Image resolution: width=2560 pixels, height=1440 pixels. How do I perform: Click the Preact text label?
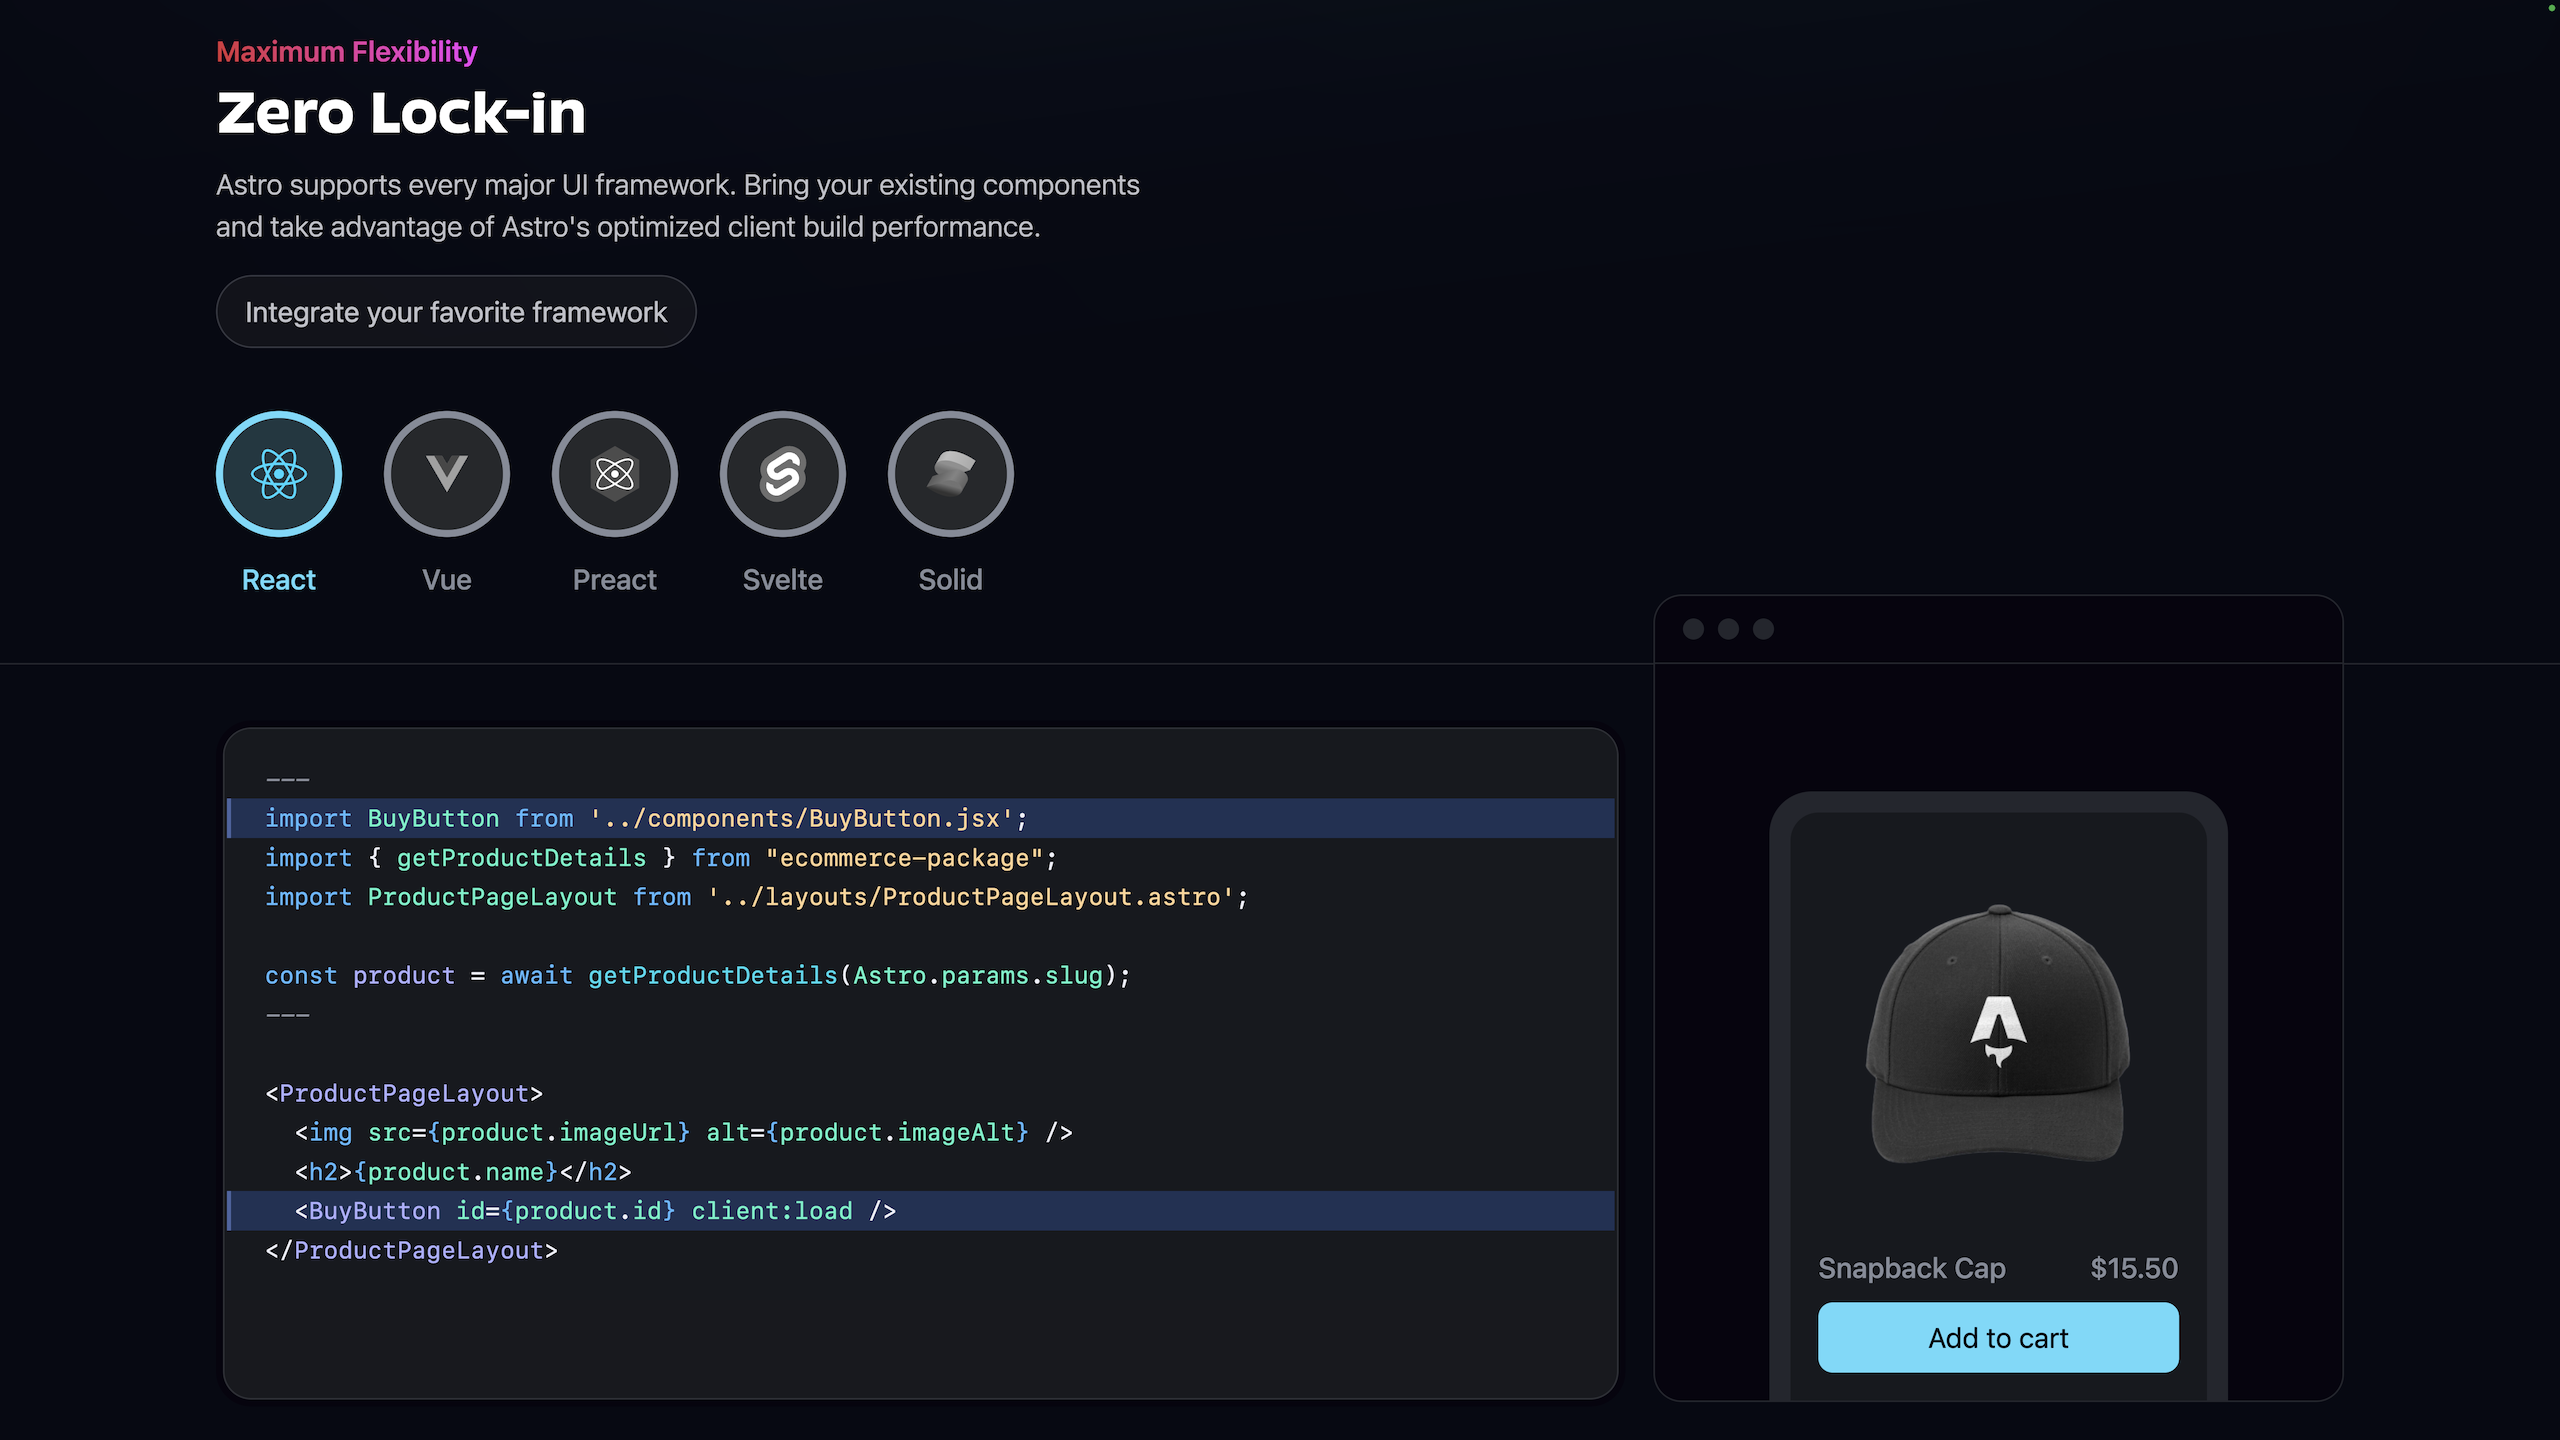click(x=614, y=580)
